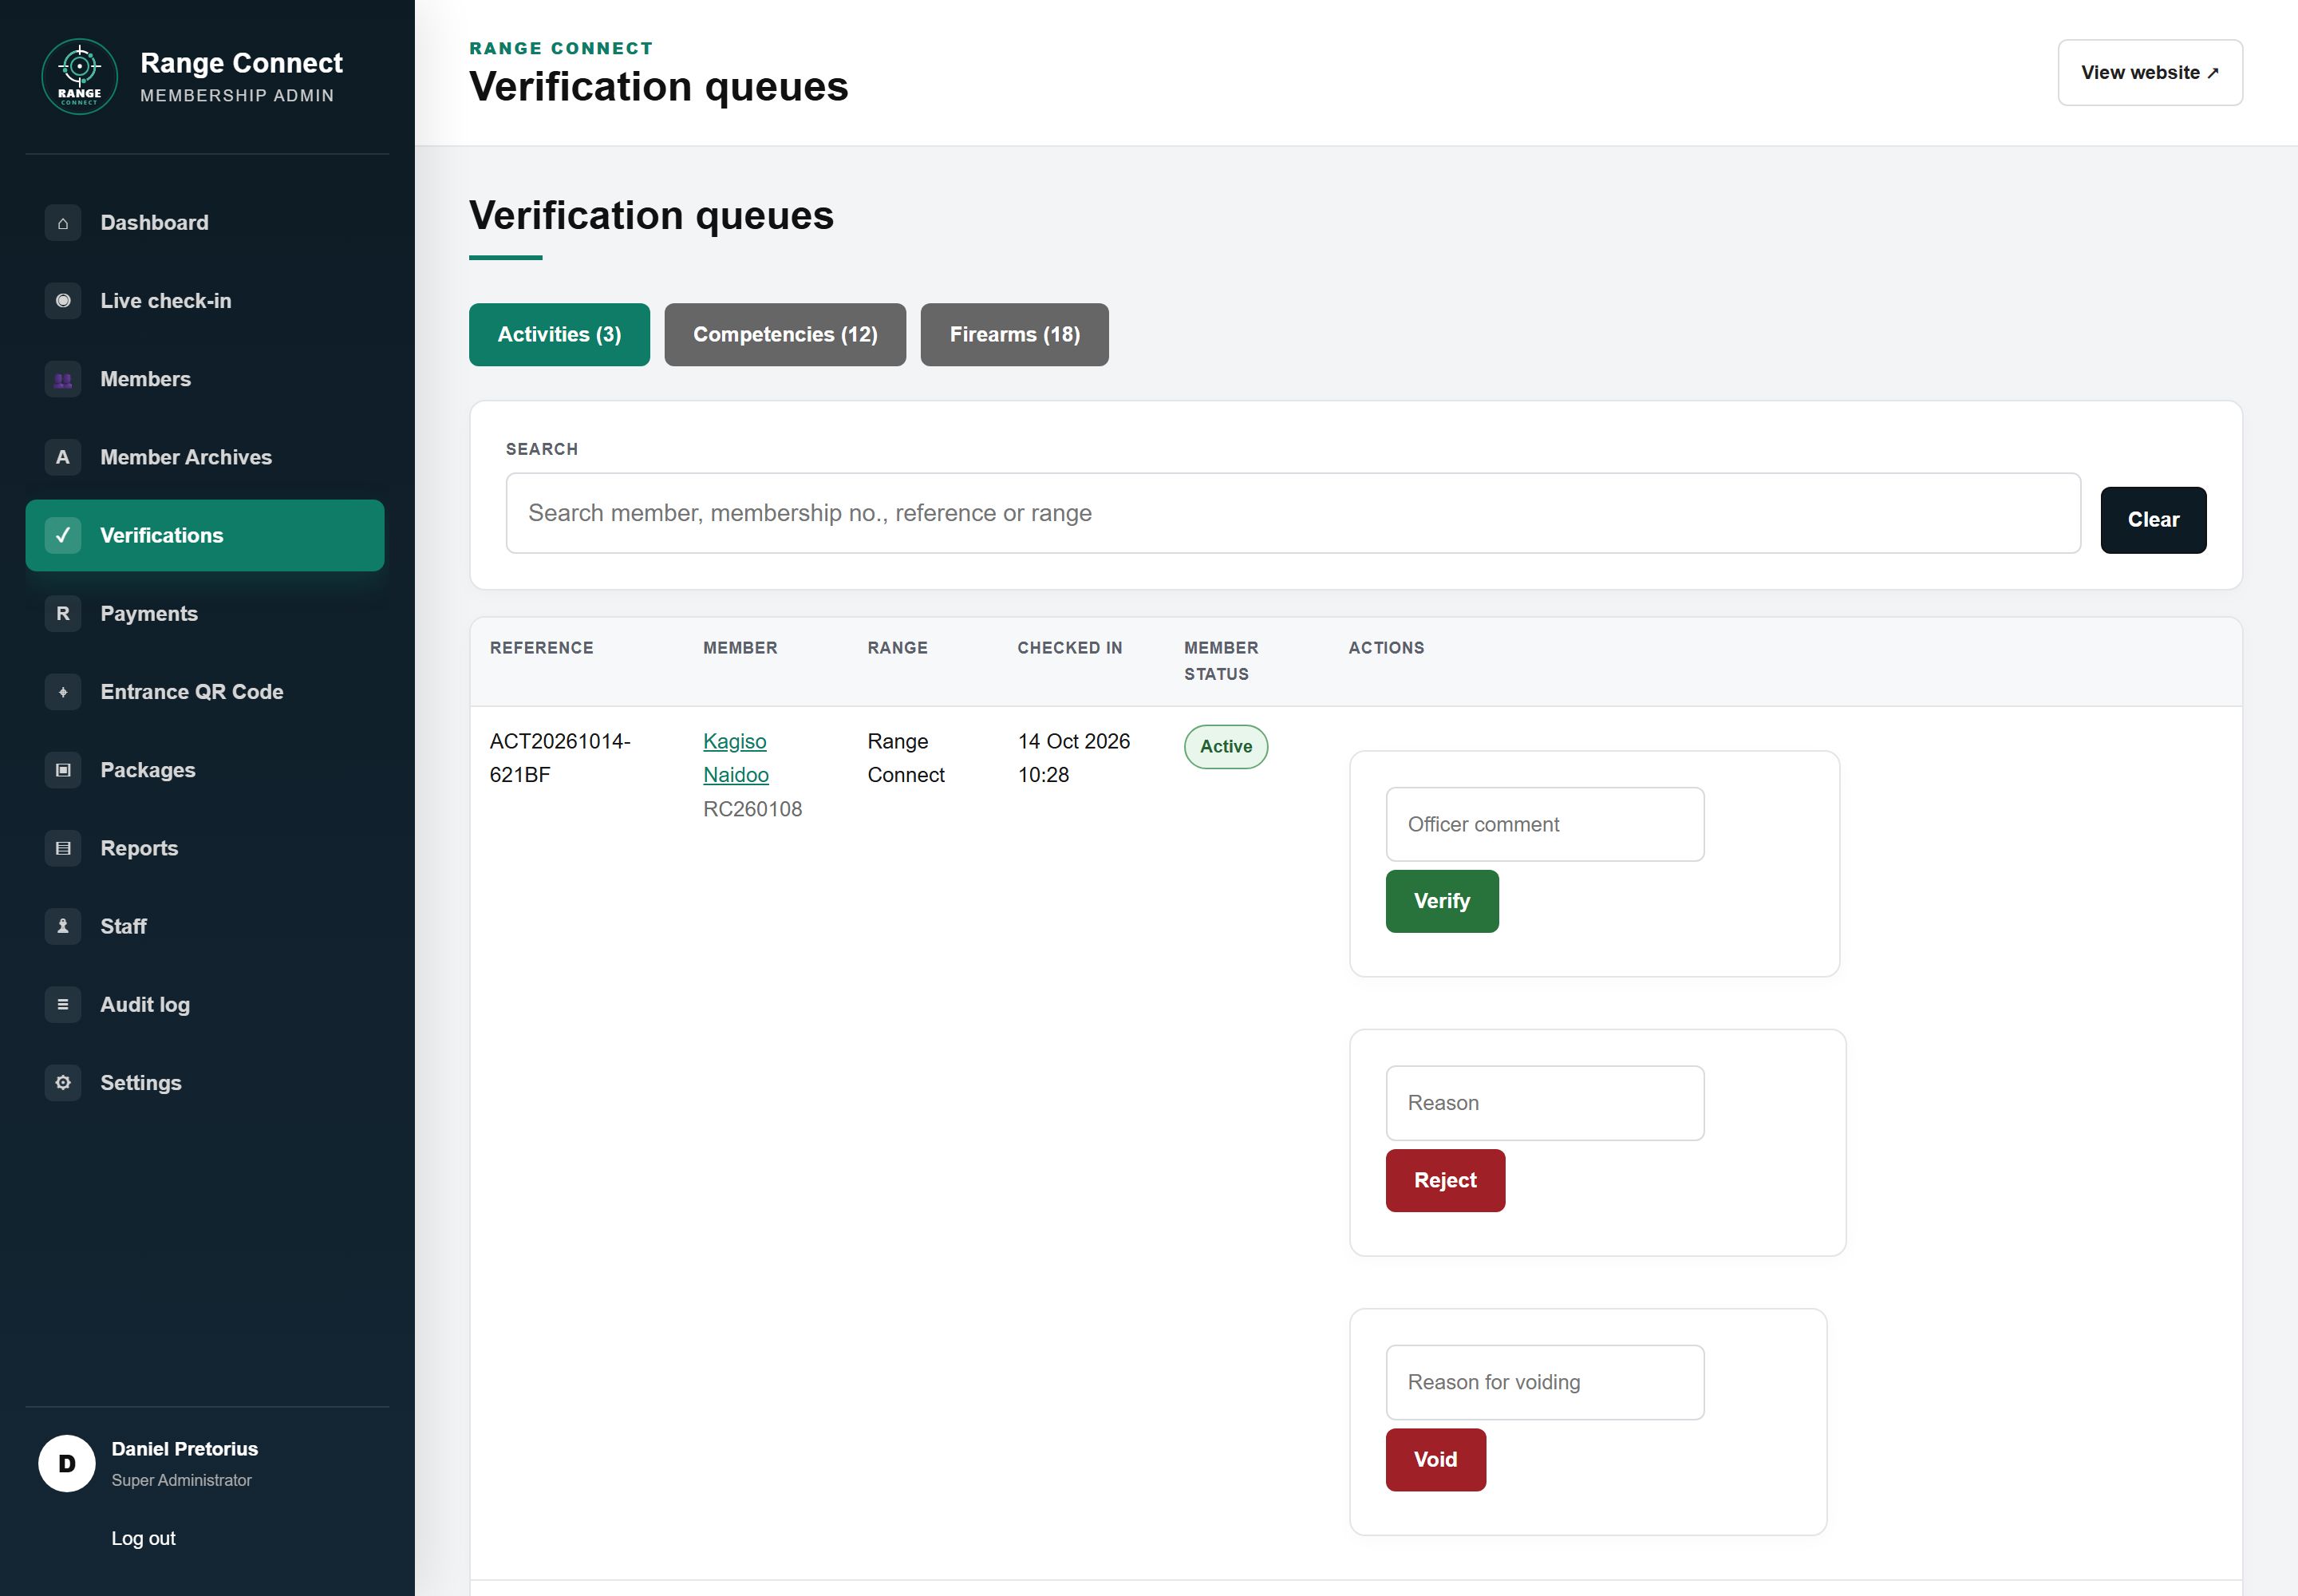
Task: Click check-in time 14 Oct 2026 10:28
Action: point(1074,758)
